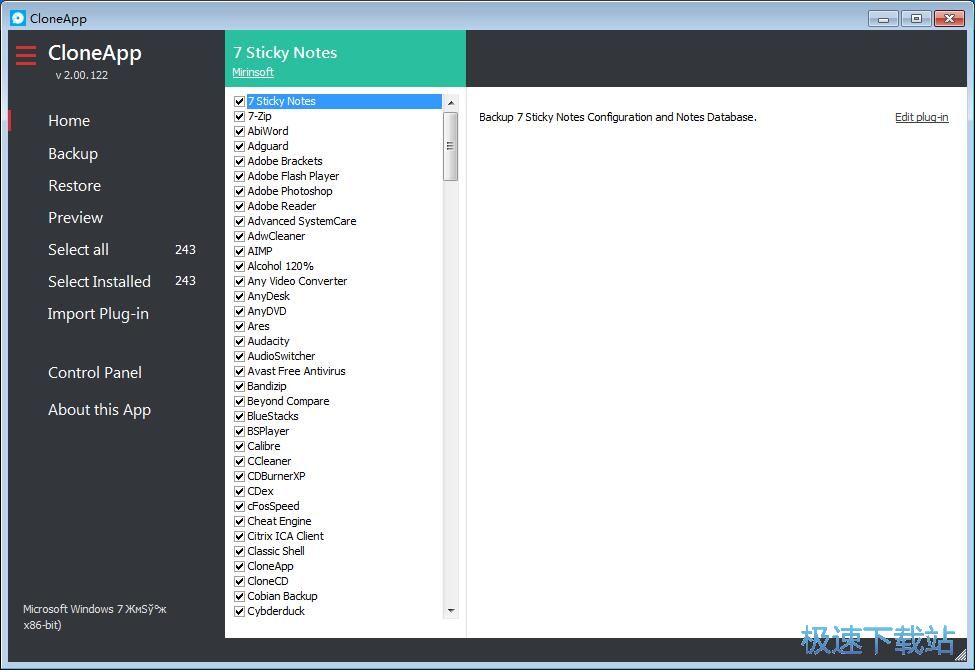The width and height of the screenshot is (975, 670).
Task: Minimize the CloneApp window
Action: 884,19
